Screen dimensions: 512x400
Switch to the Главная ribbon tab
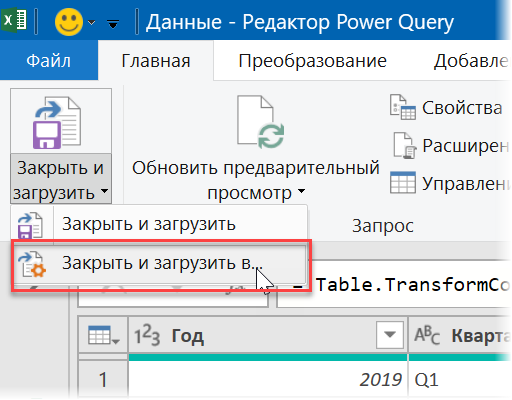[x=156, y=61]
